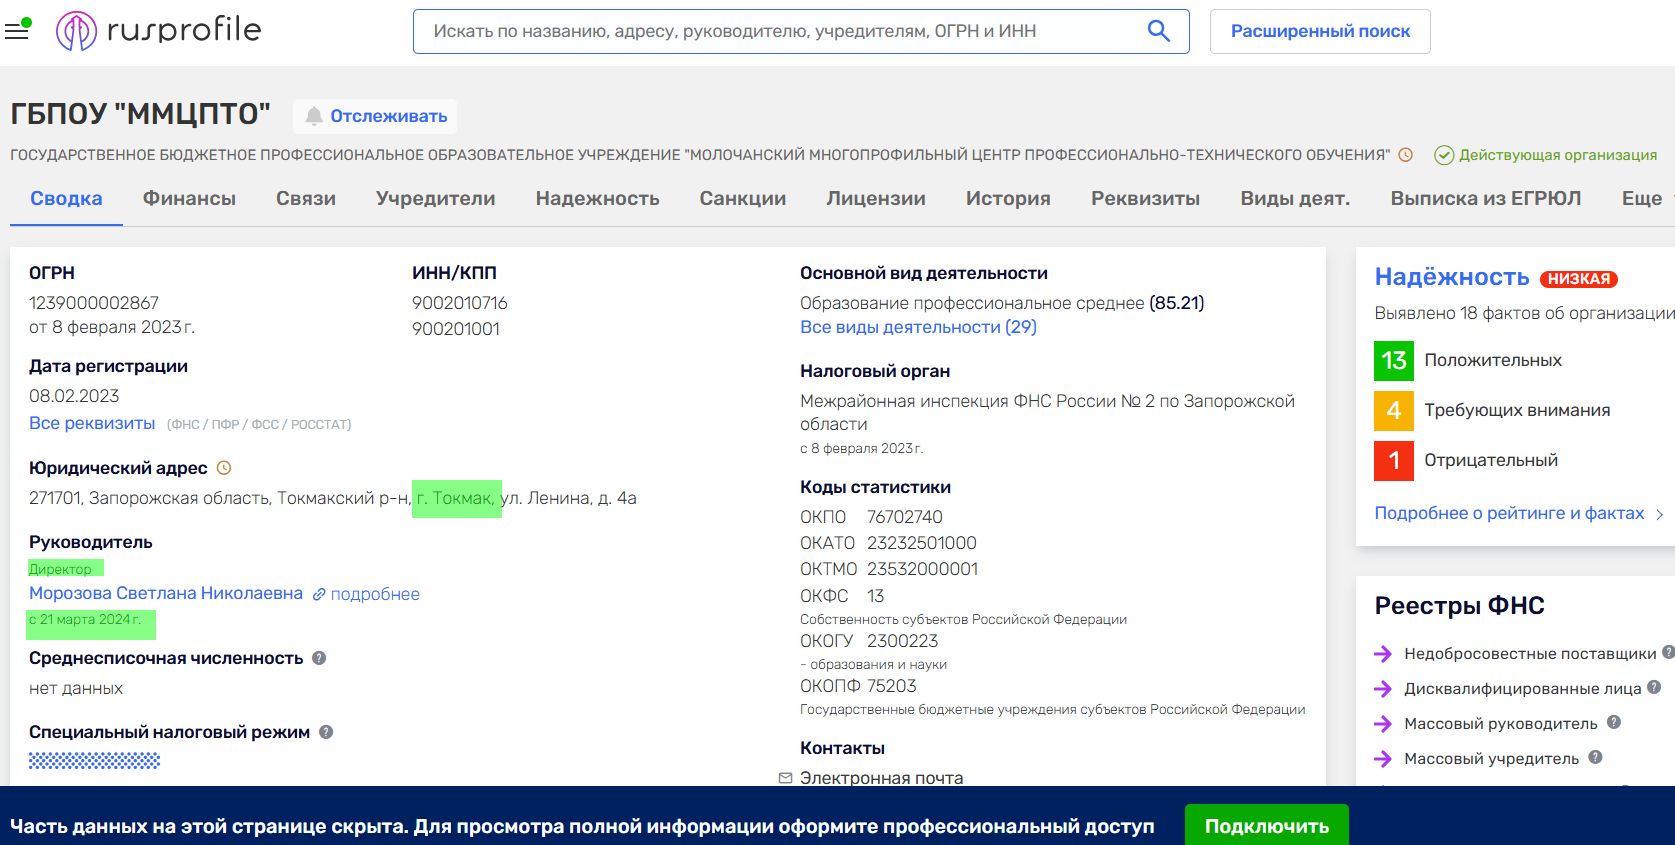This screenshot has width=1675, height=845.
Task: Switch to the Финансы tab
Action: pyautogui.click(x=189, y=198)
